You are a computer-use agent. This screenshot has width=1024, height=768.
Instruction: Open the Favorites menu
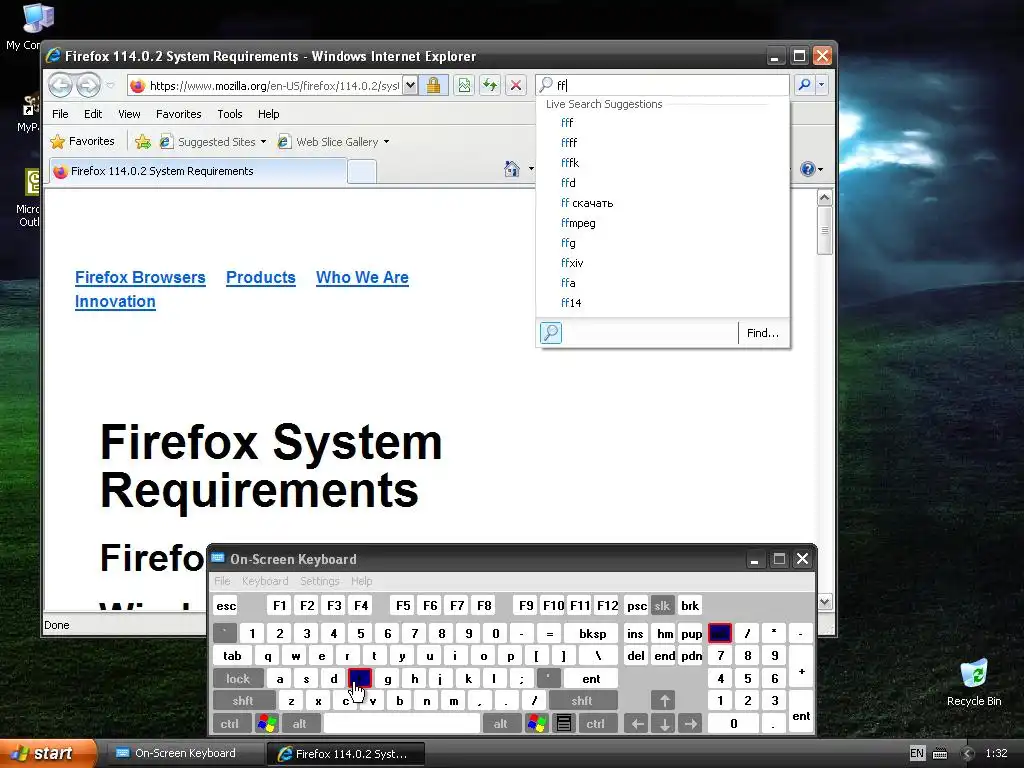tap(178, 114)
